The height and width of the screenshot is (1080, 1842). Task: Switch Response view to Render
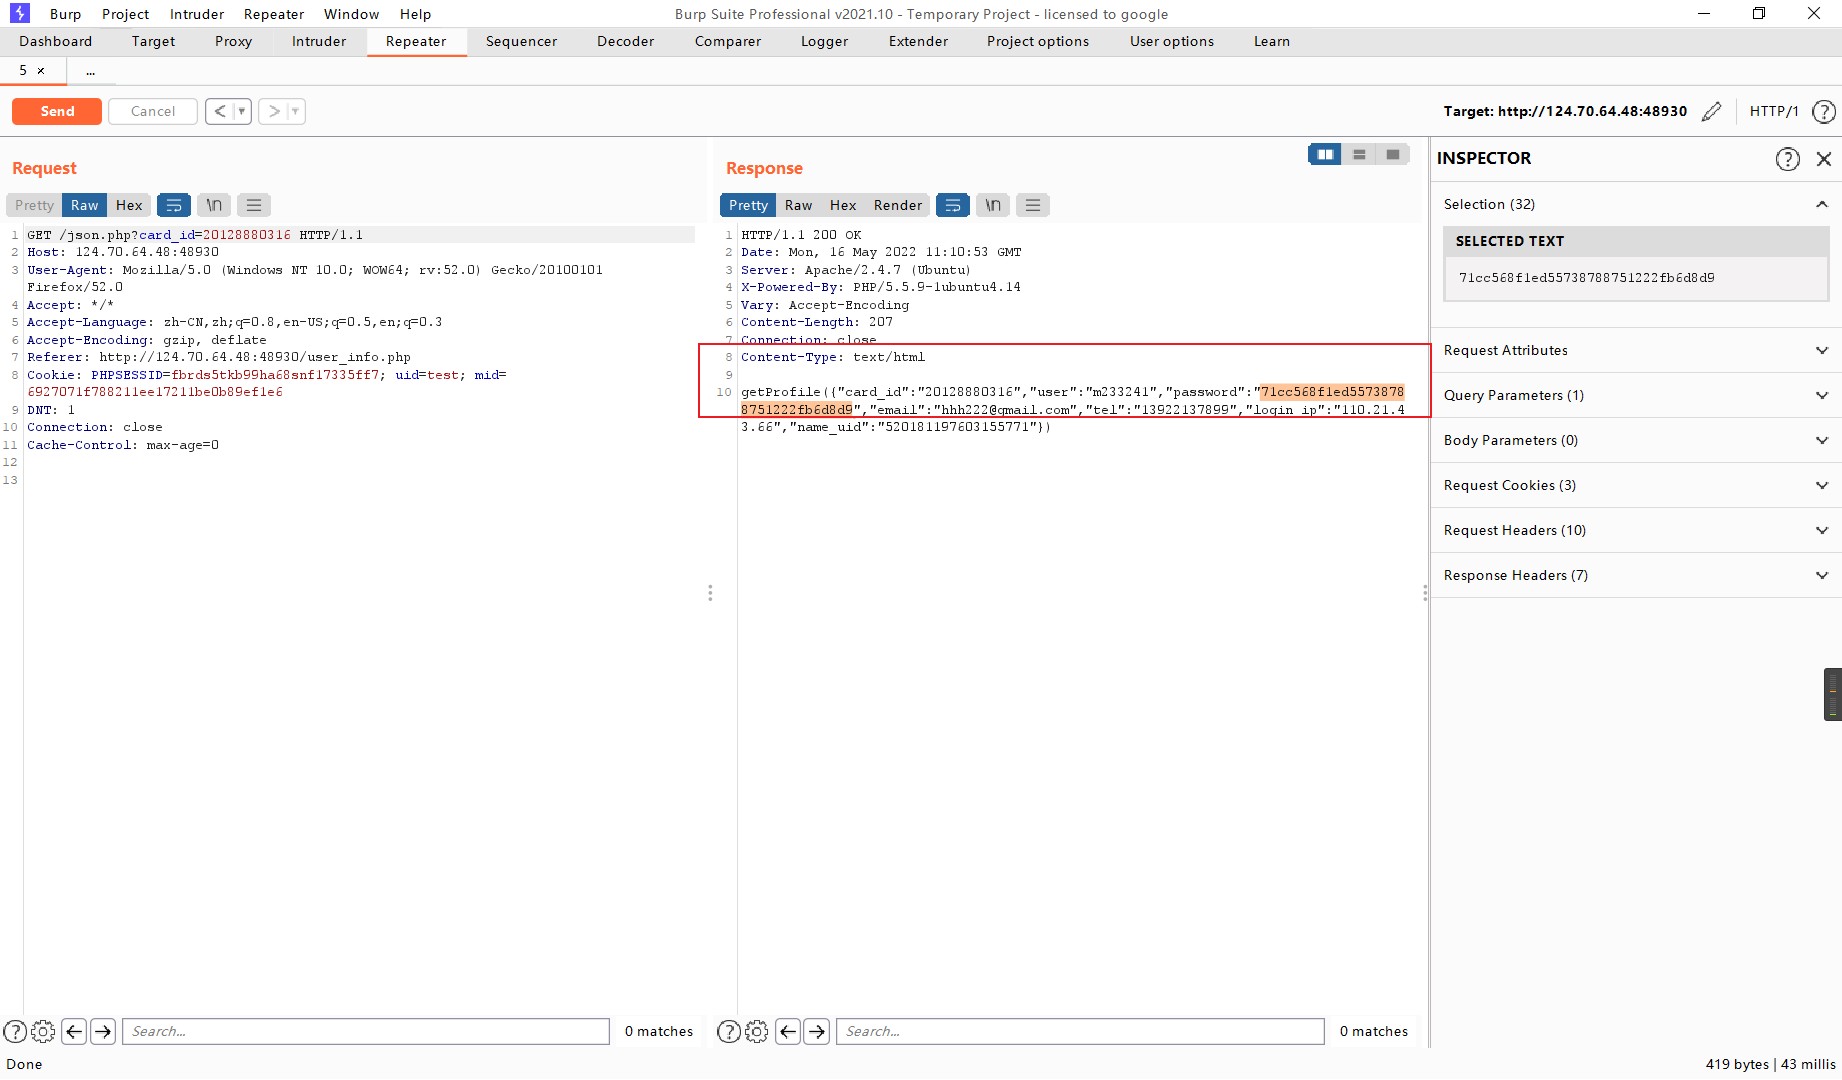(898, 205)
